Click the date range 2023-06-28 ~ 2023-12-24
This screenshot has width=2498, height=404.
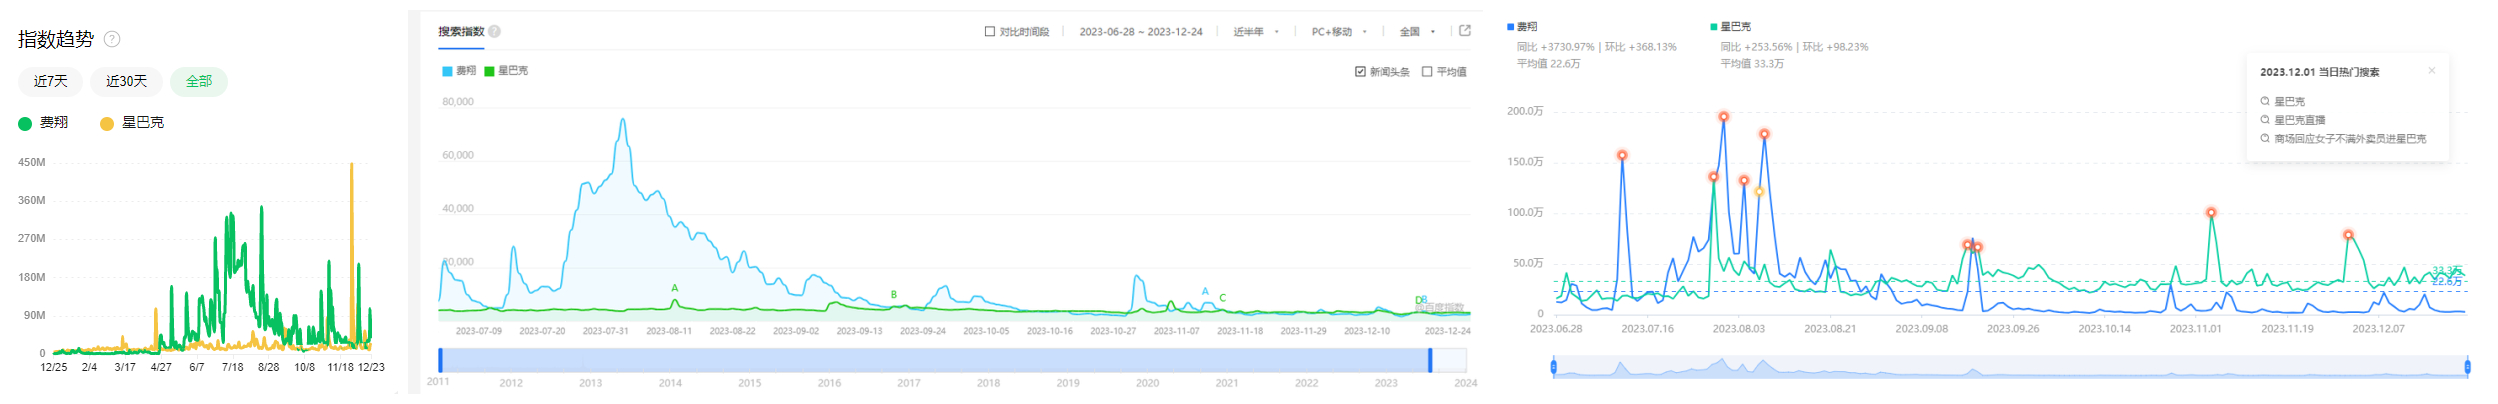click(1140, 32)
